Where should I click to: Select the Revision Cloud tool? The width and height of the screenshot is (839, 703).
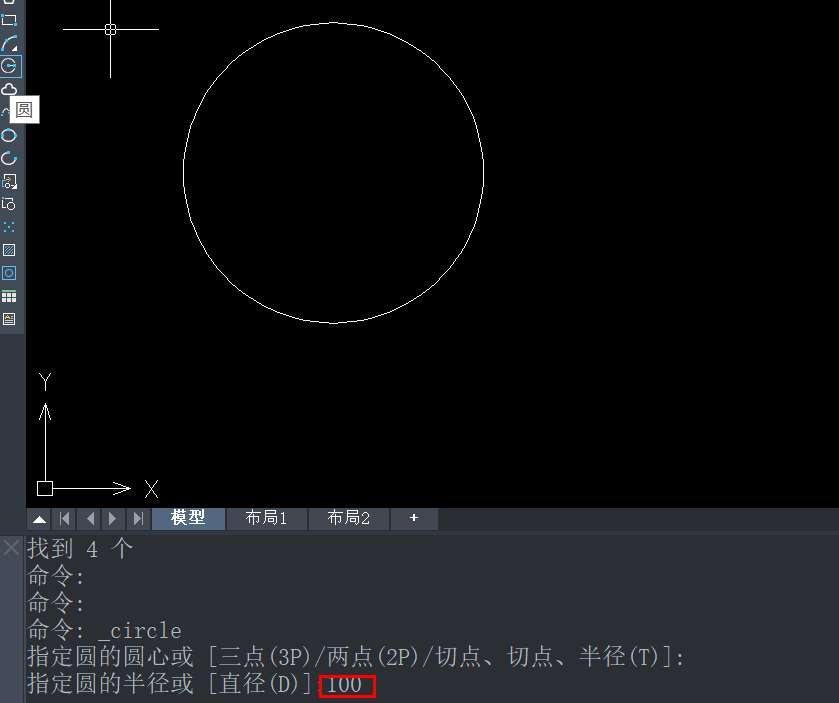coord(9,89)
